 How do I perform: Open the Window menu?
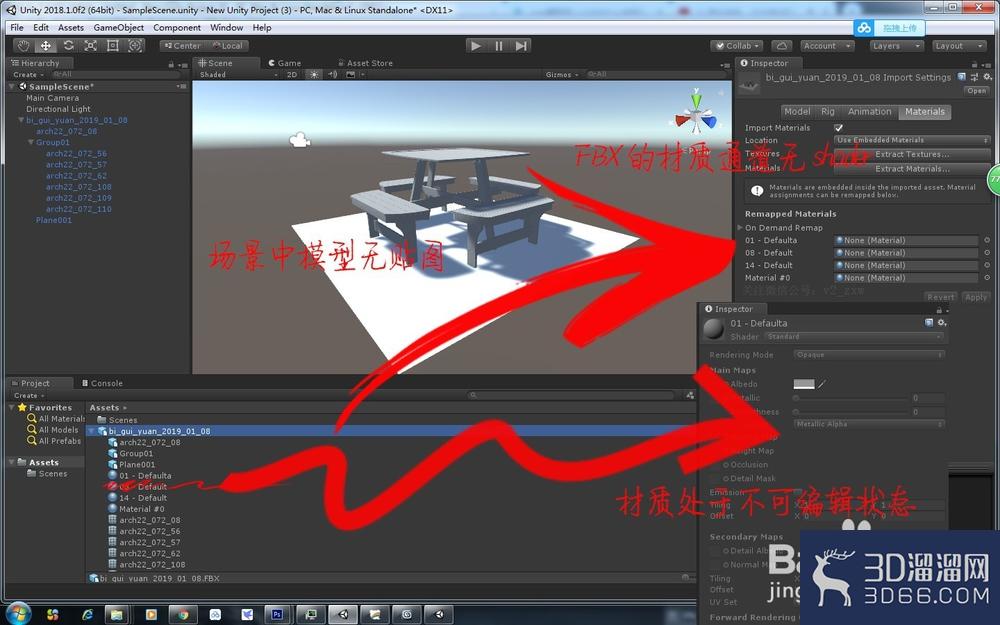point(226,27)
